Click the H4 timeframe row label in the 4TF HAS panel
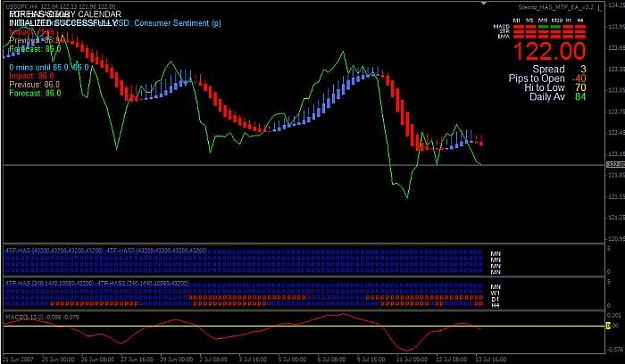This screenshot has height=364, width=625. tap(495, 305)
